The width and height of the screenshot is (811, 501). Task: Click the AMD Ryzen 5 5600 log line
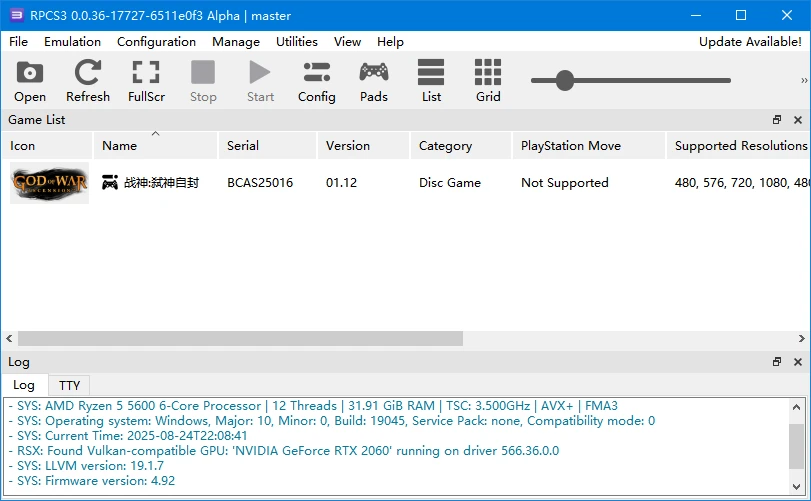pos(313,406)
